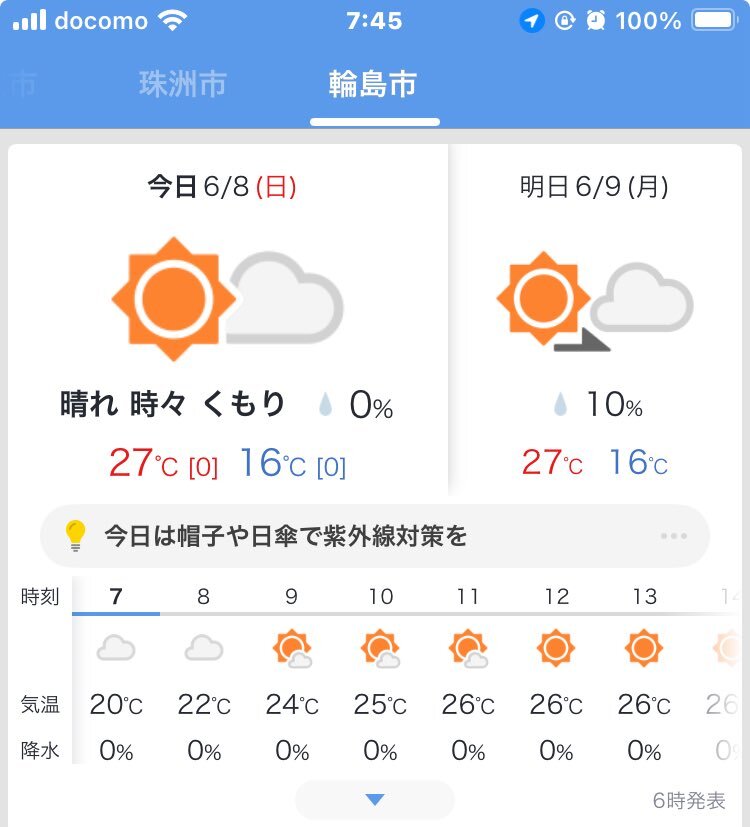Switch to the 珠洲市 city tab
750x827 pixels.
click(183, 85)
